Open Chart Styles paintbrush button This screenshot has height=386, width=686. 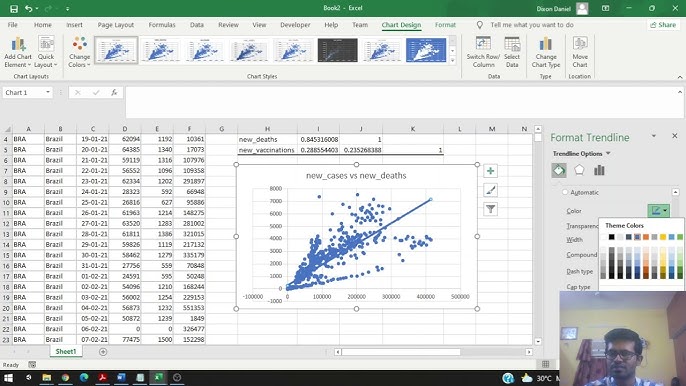point(490,190)
